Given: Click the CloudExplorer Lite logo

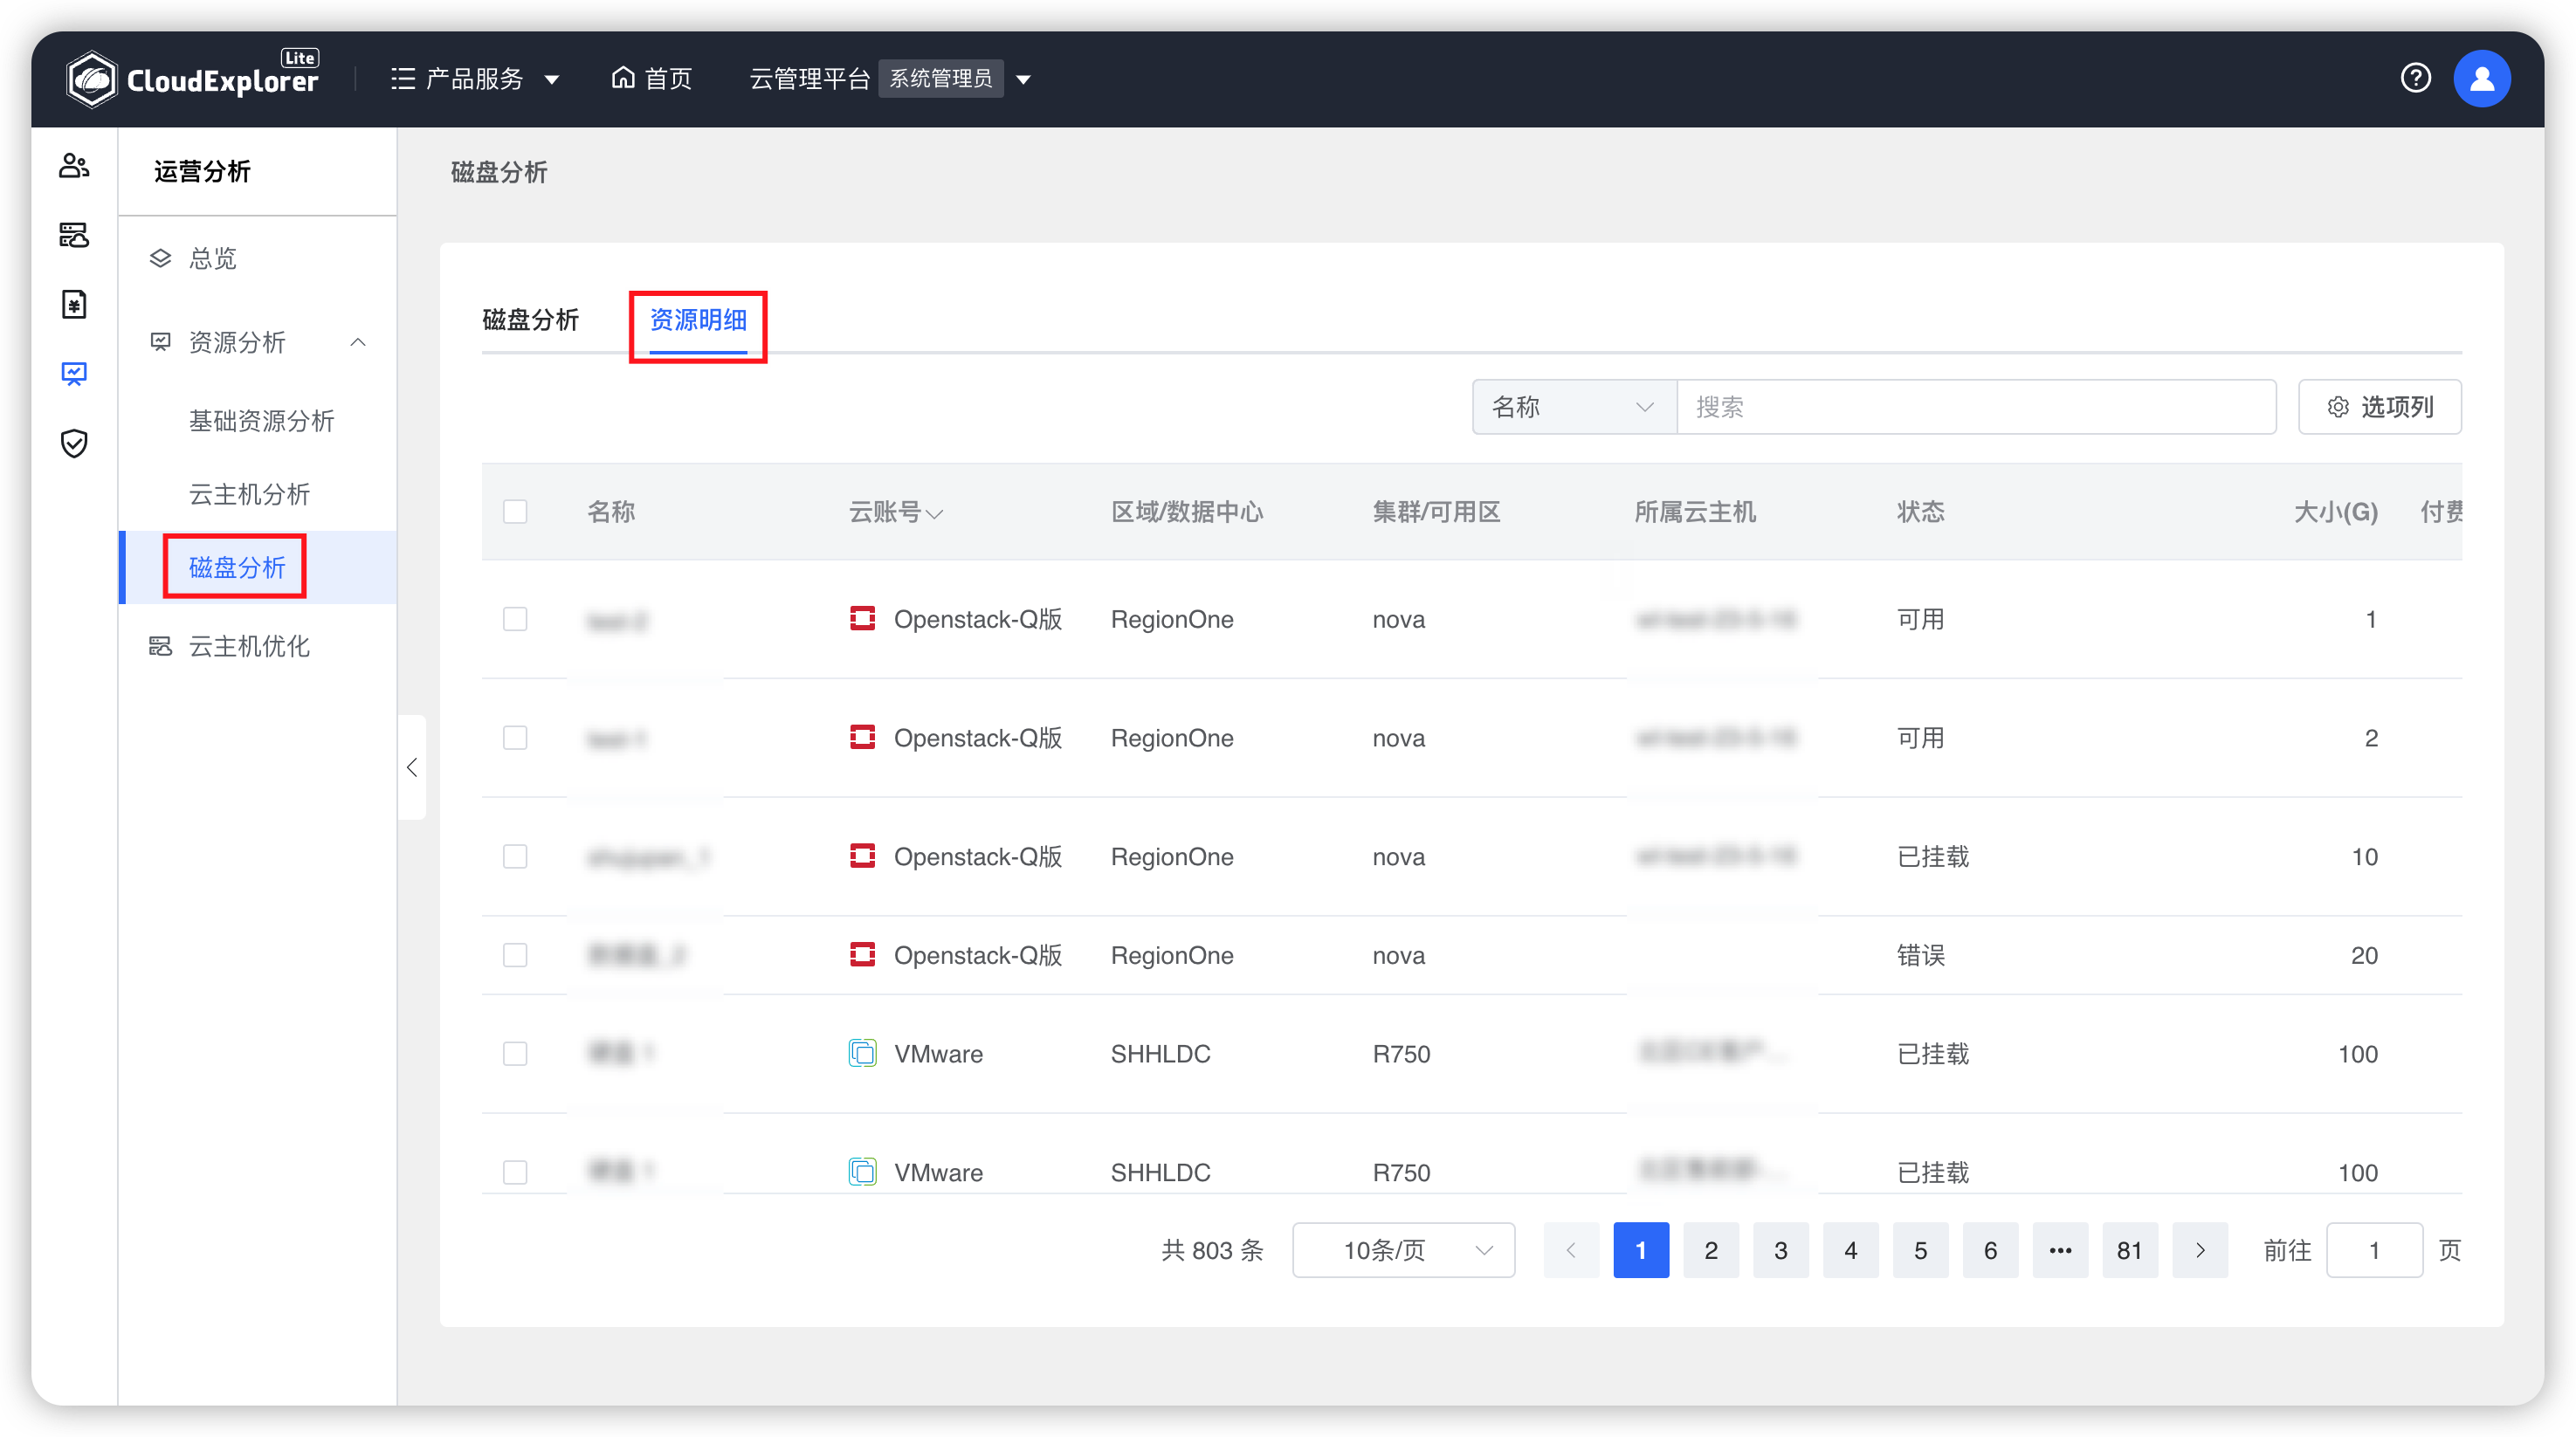Looking at the screenshot, I should click(192, 78).
